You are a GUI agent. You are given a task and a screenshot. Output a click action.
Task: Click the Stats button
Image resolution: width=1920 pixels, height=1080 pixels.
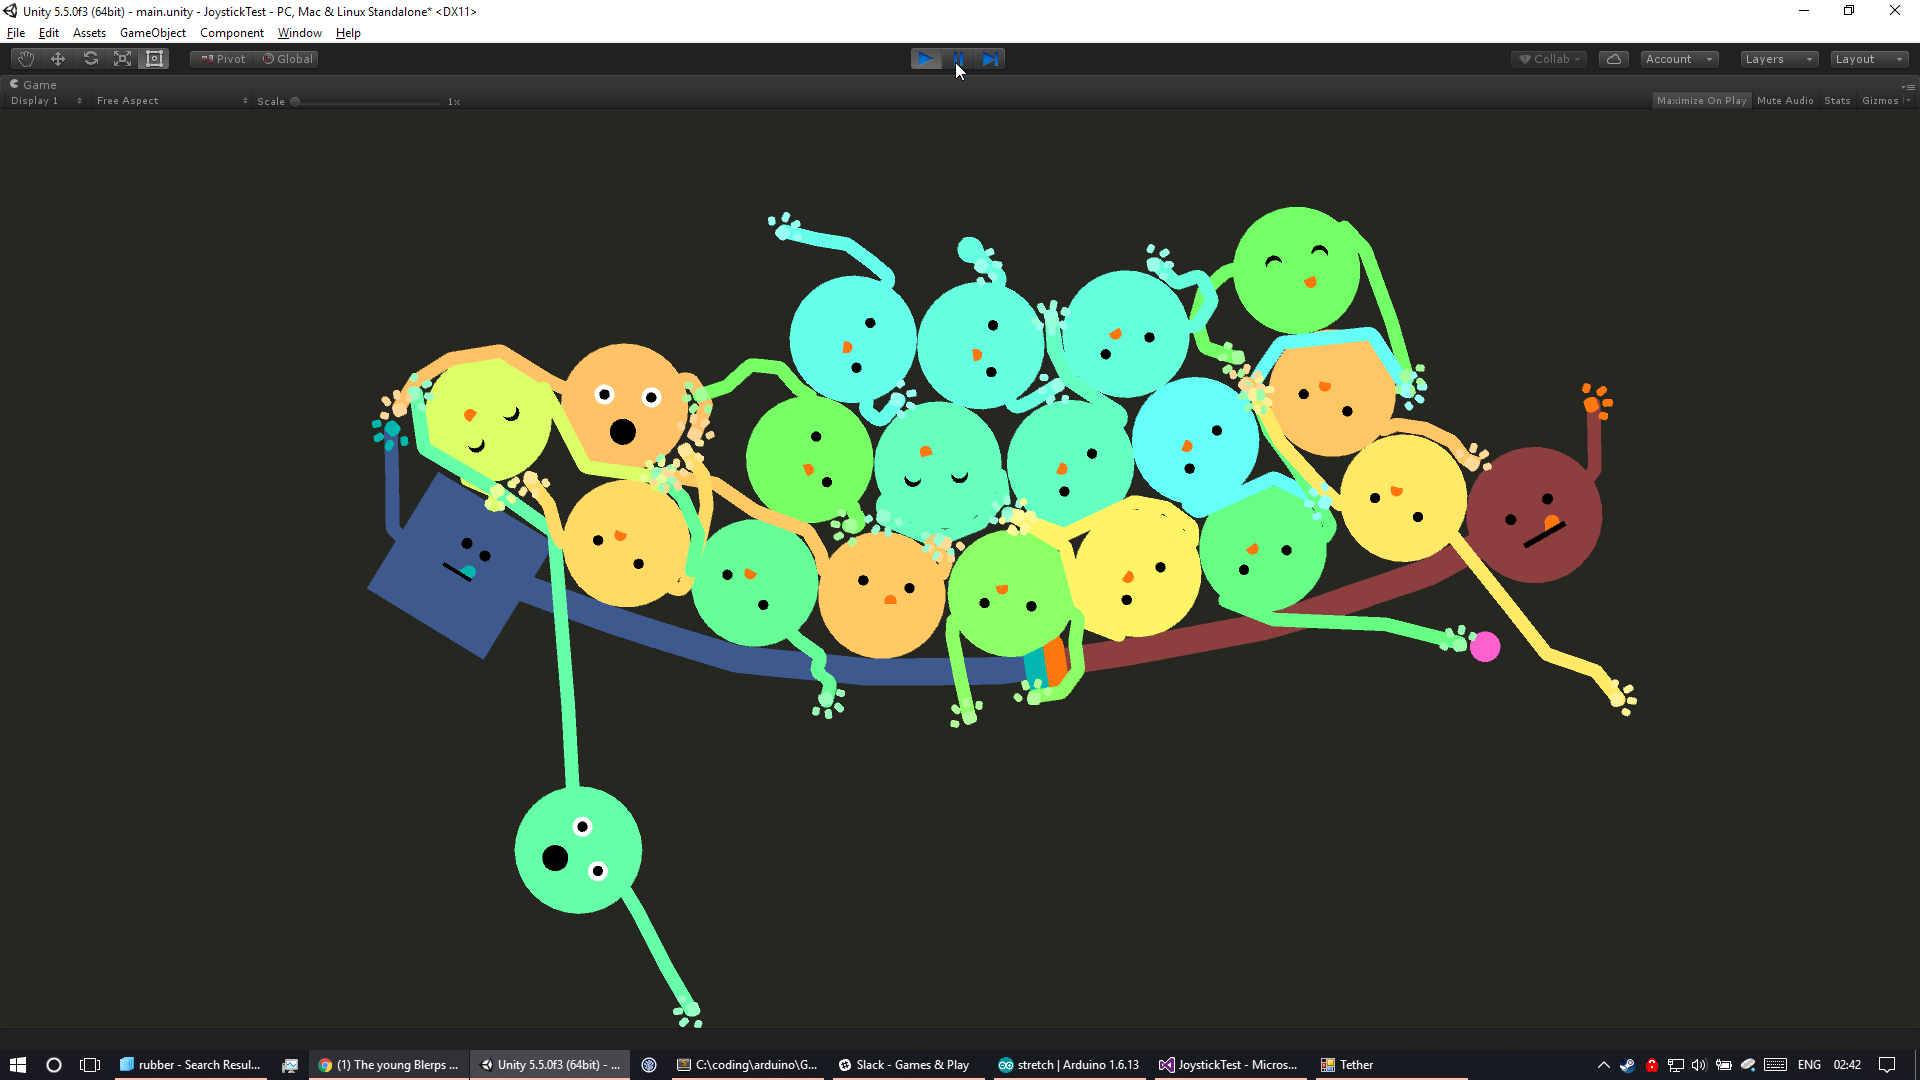[1837, 101]
